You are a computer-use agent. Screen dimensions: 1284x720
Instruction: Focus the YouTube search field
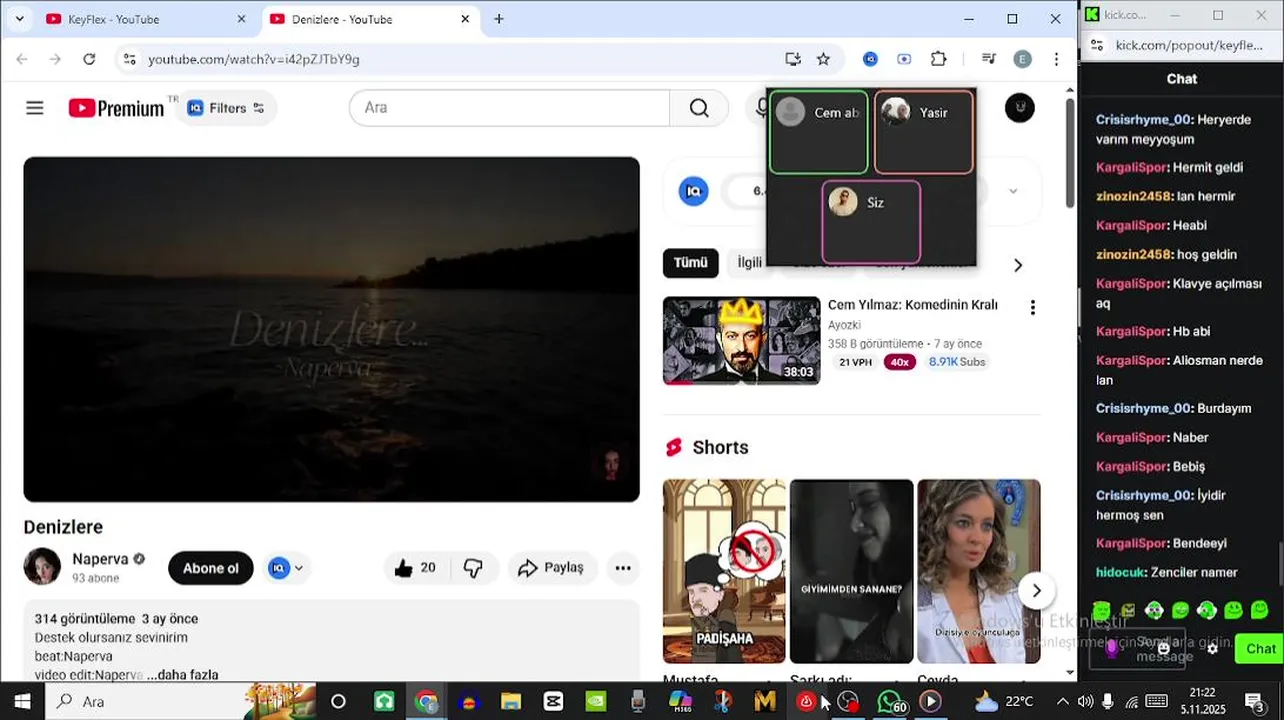pyautogui.click(x=509, y=108)
